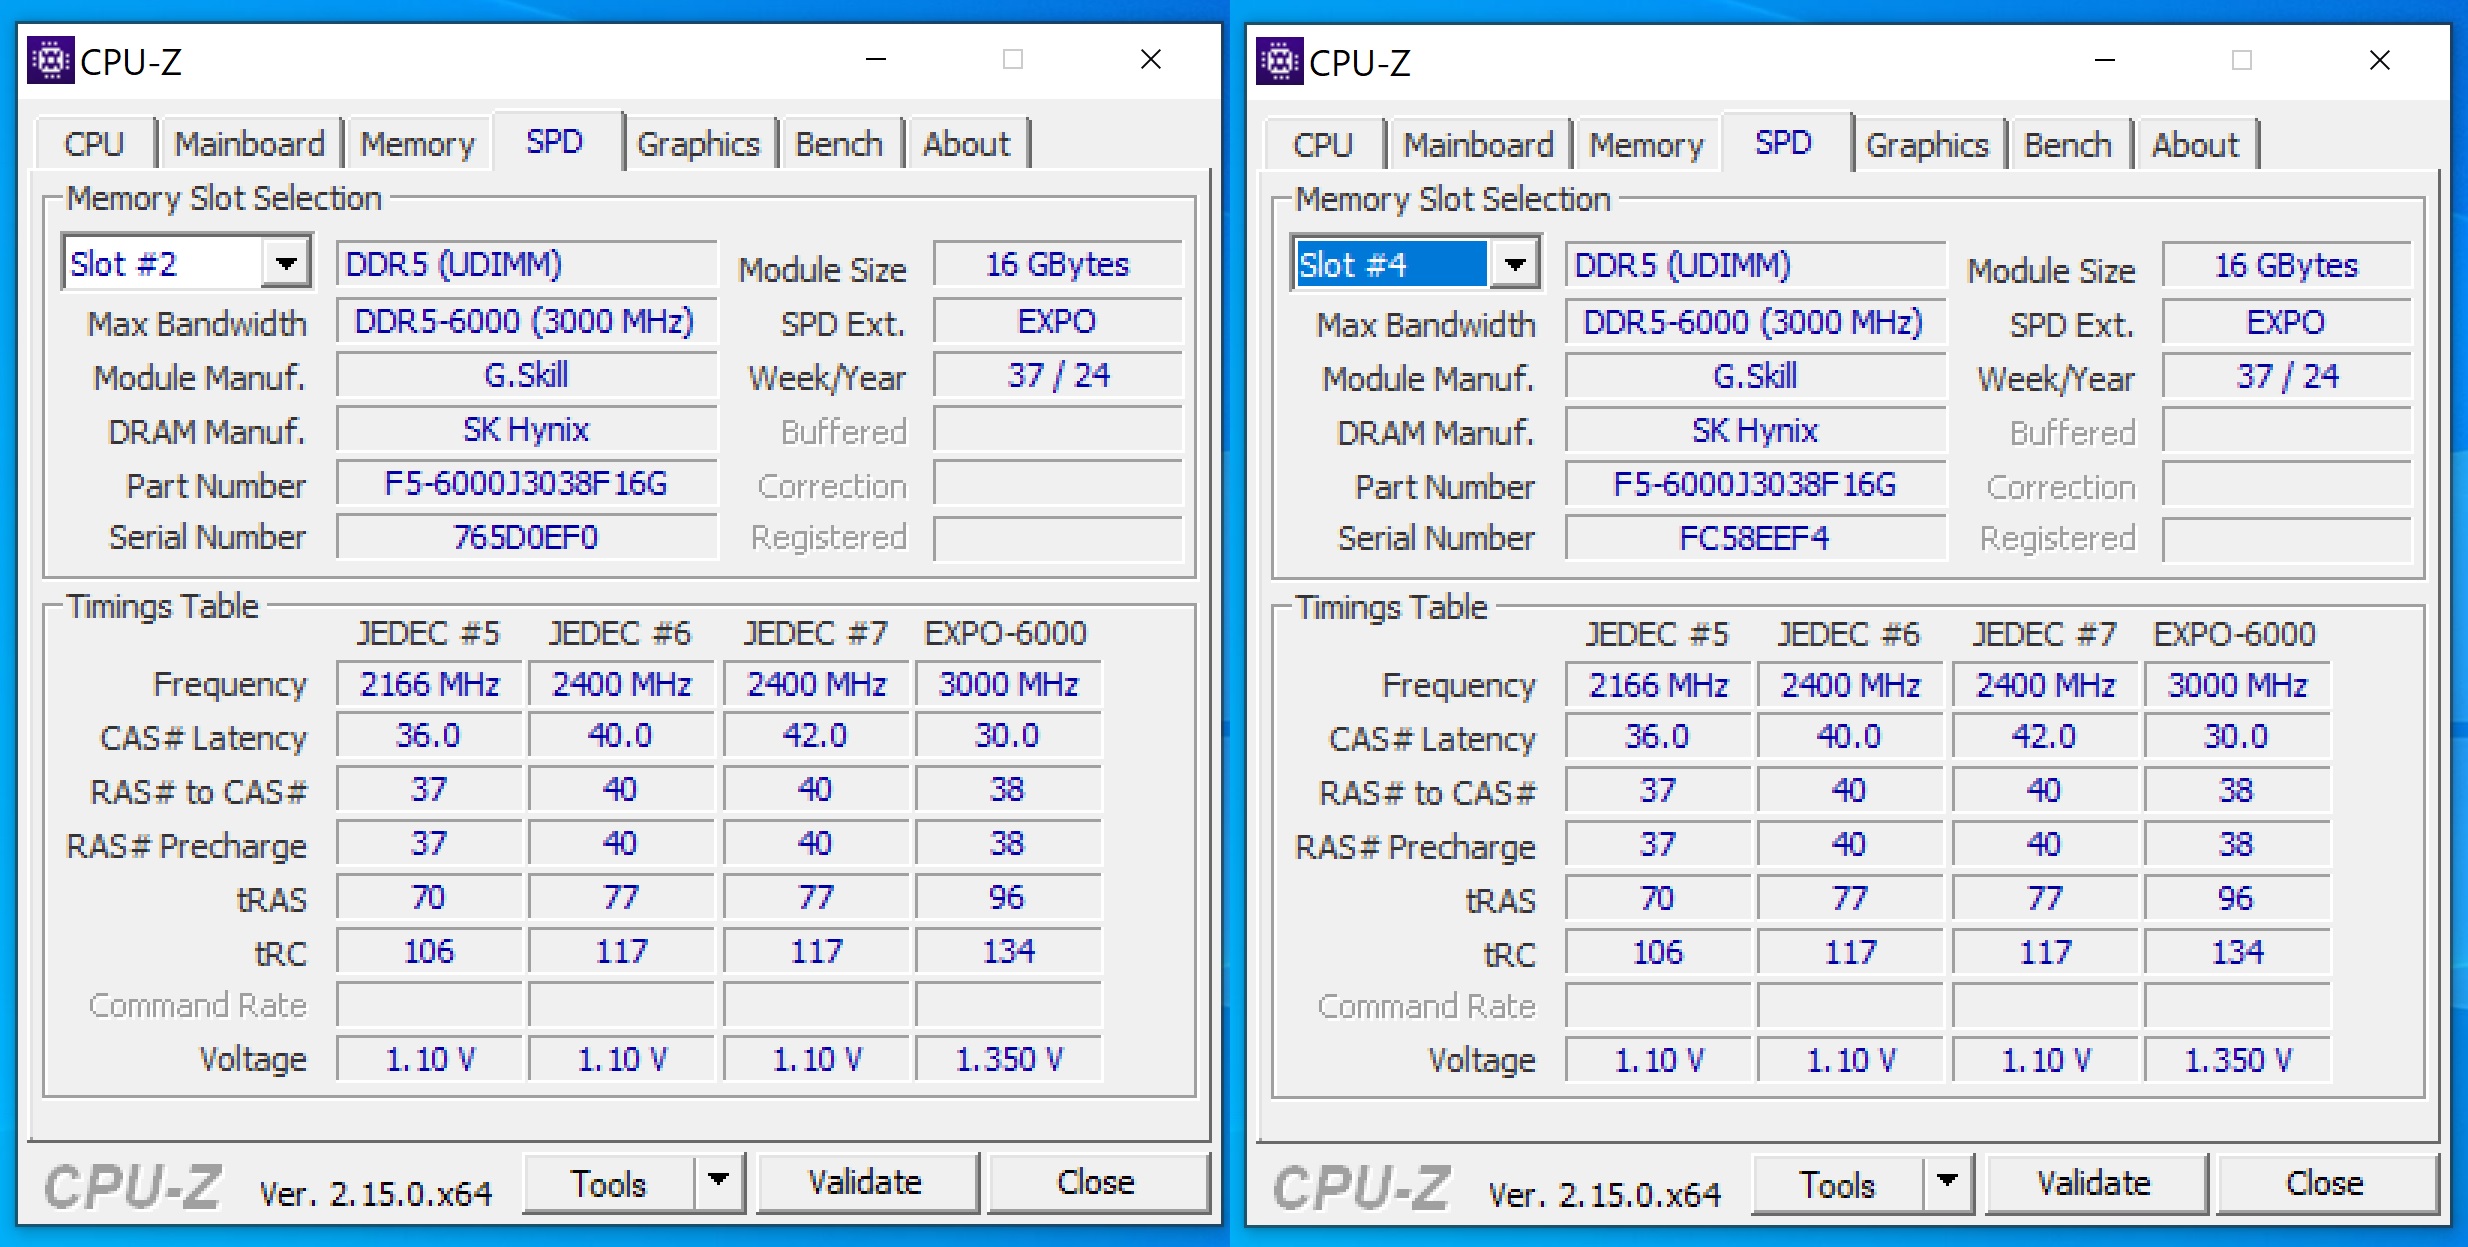Click CPU-Z app icon in left window title bar
The width and height of the screenshot is (2468, 1247).
[50, 61]
